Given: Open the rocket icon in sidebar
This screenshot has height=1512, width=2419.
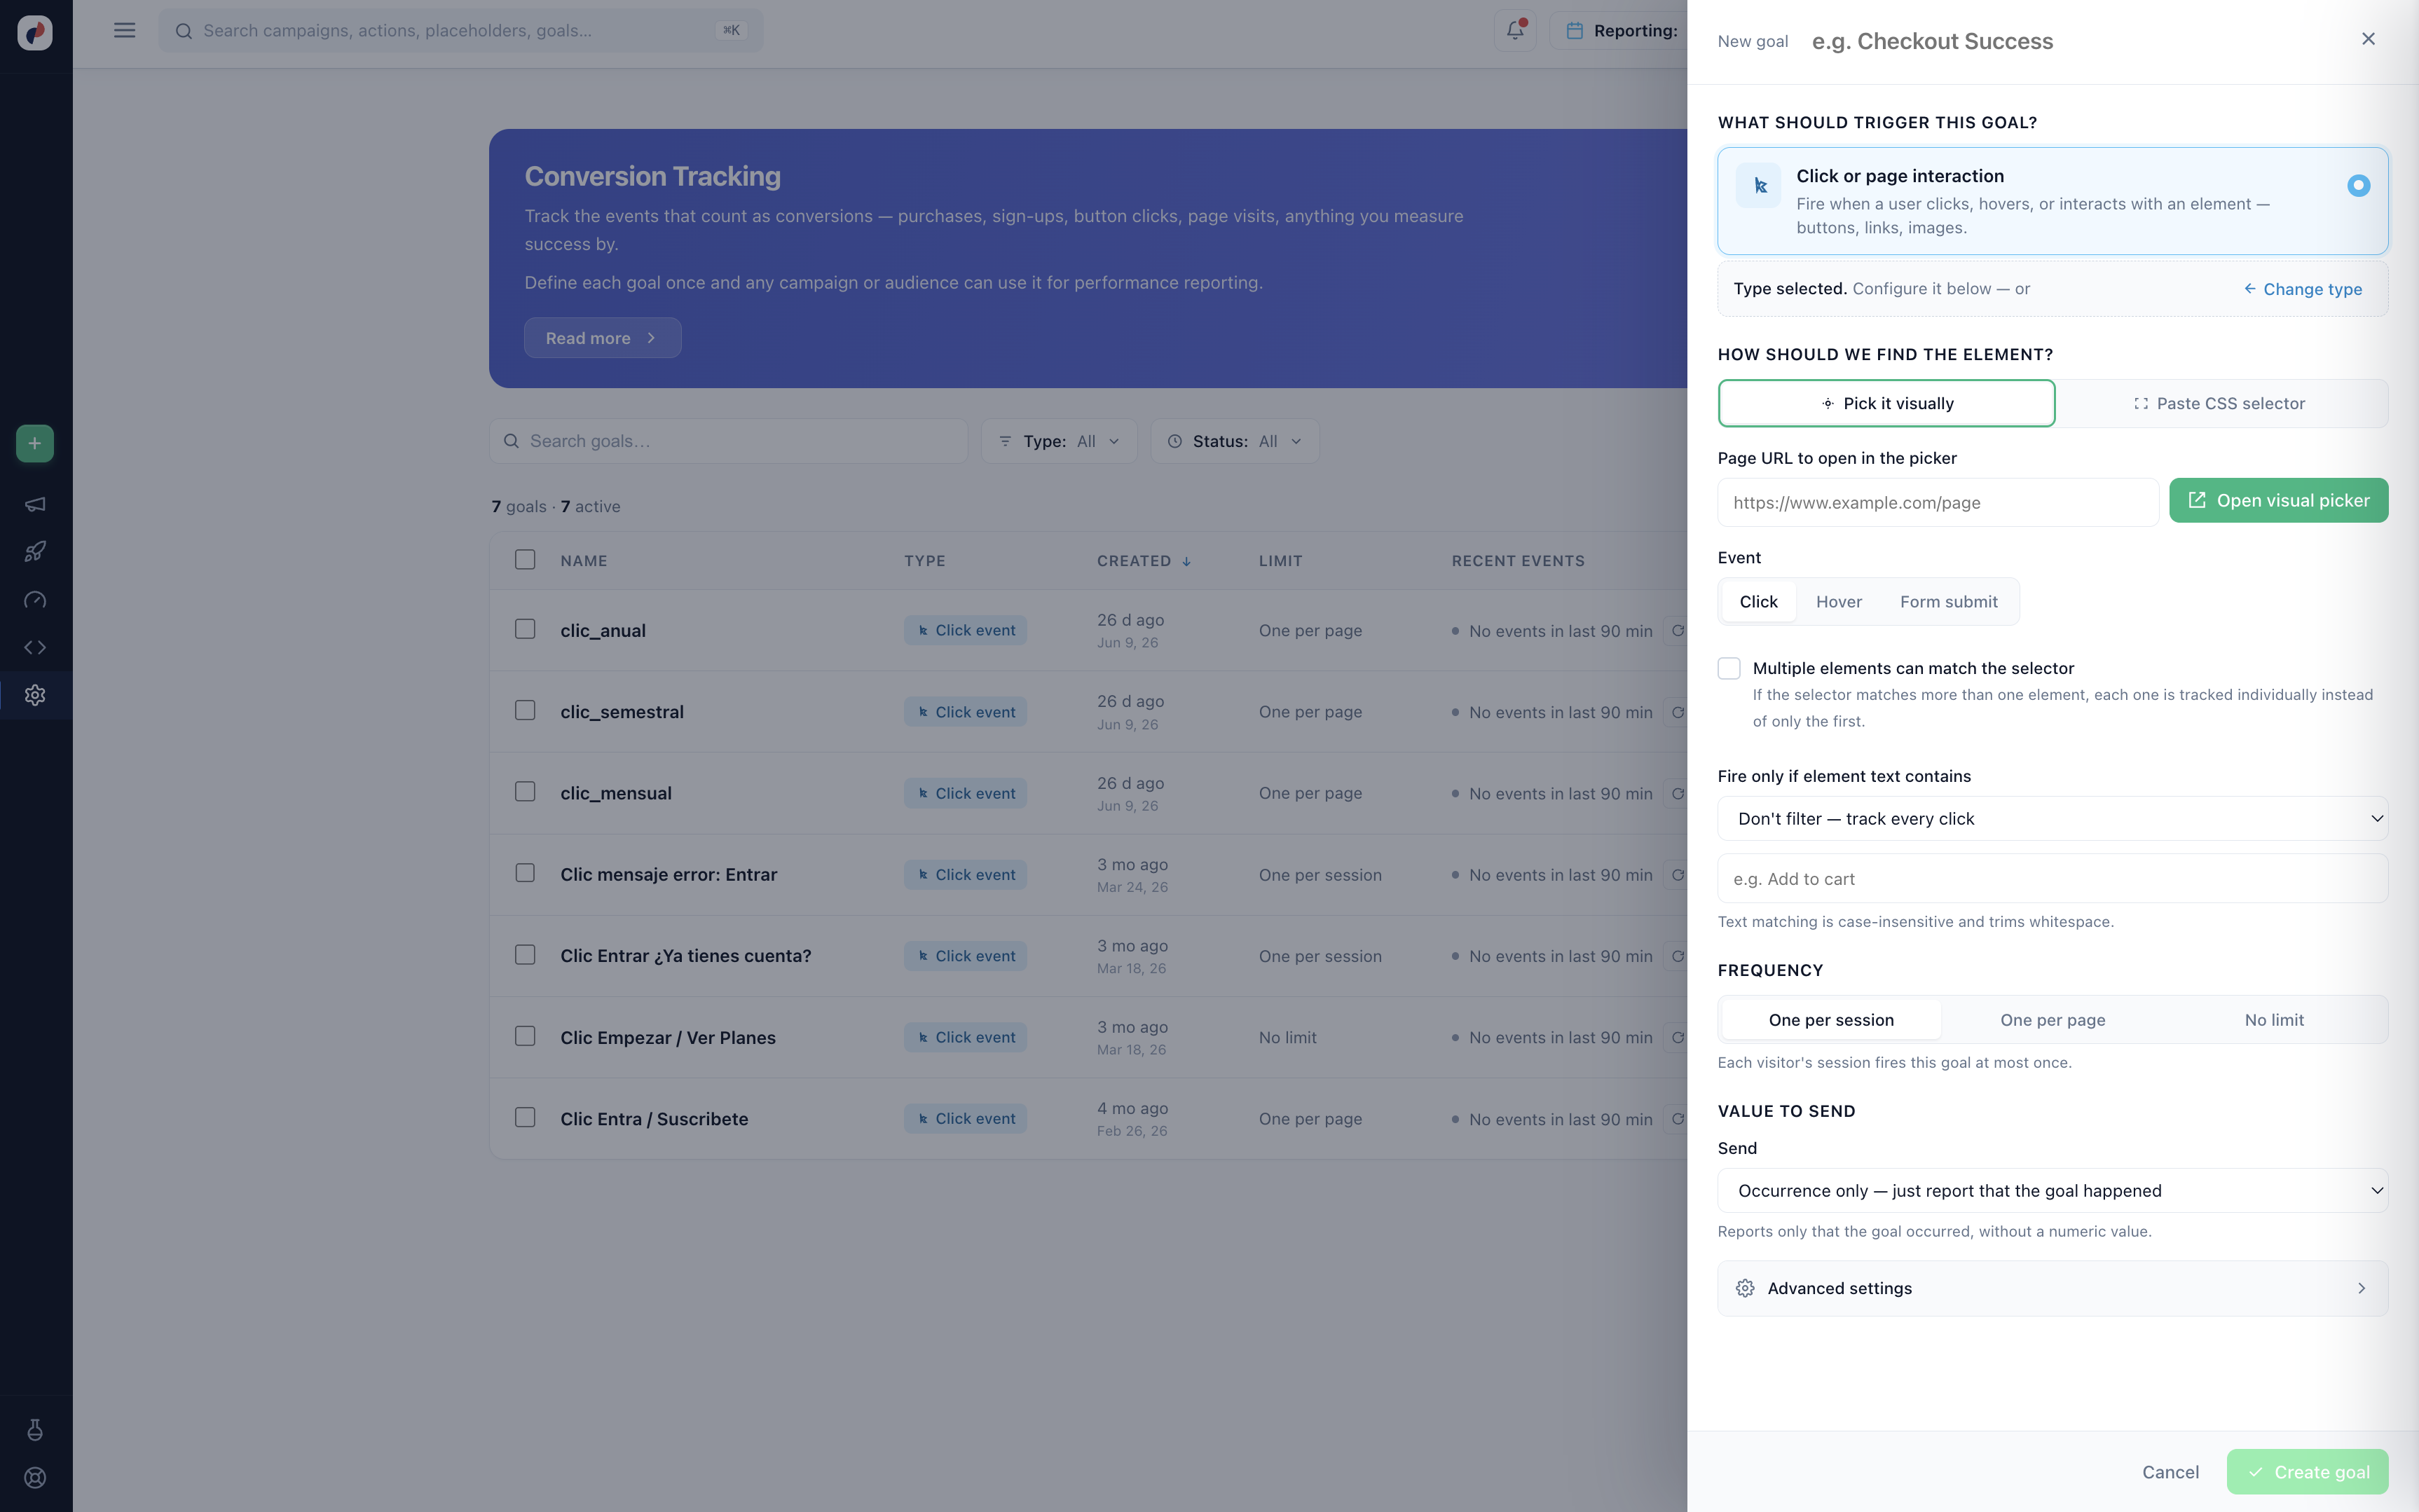Looking at the screenshot, I should 35,551.
